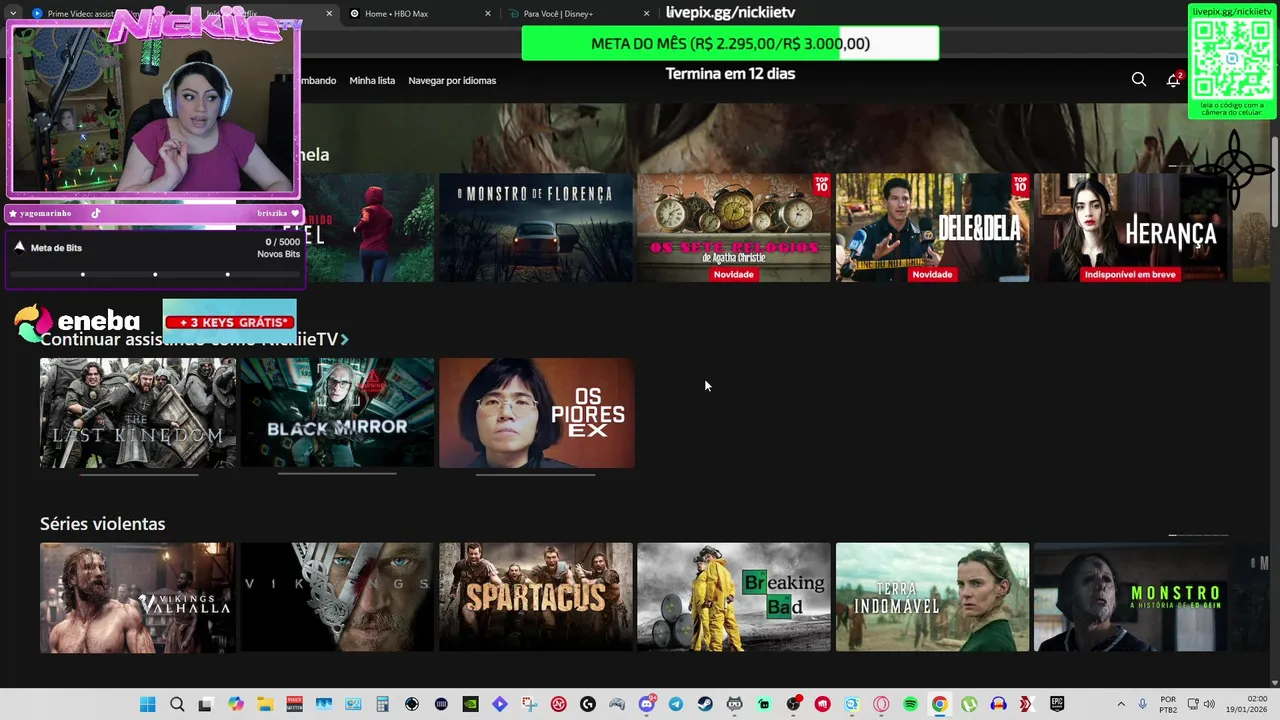The height and width of the screenshot is (720, 1280).
Task: Open Google Chrome taskbar icon
Action: pyautogui.click(x=939, y=704)
